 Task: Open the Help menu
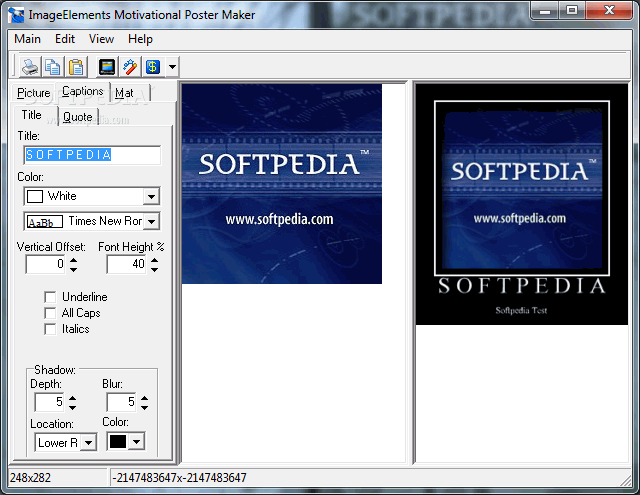140,39
